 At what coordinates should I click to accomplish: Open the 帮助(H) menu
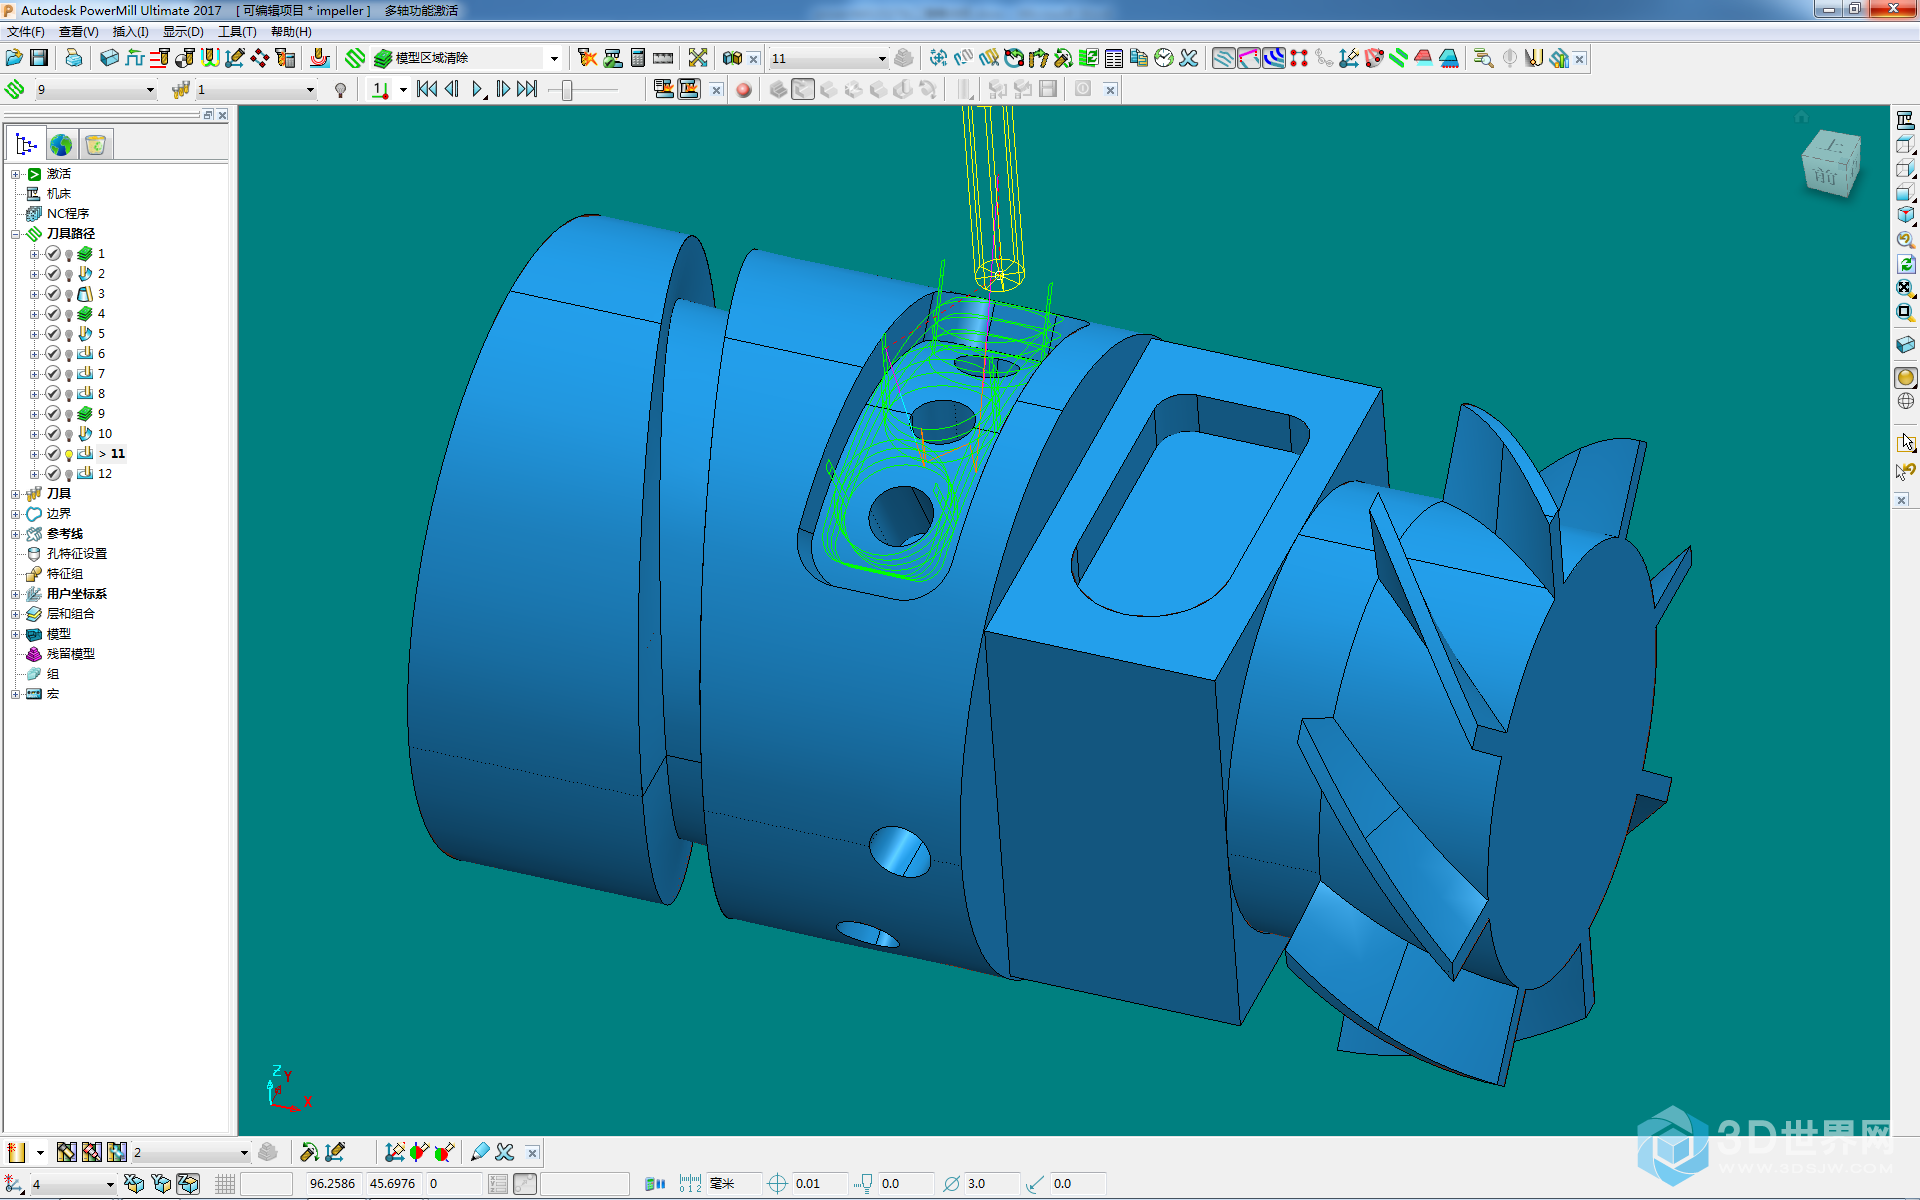click(291, 32)
